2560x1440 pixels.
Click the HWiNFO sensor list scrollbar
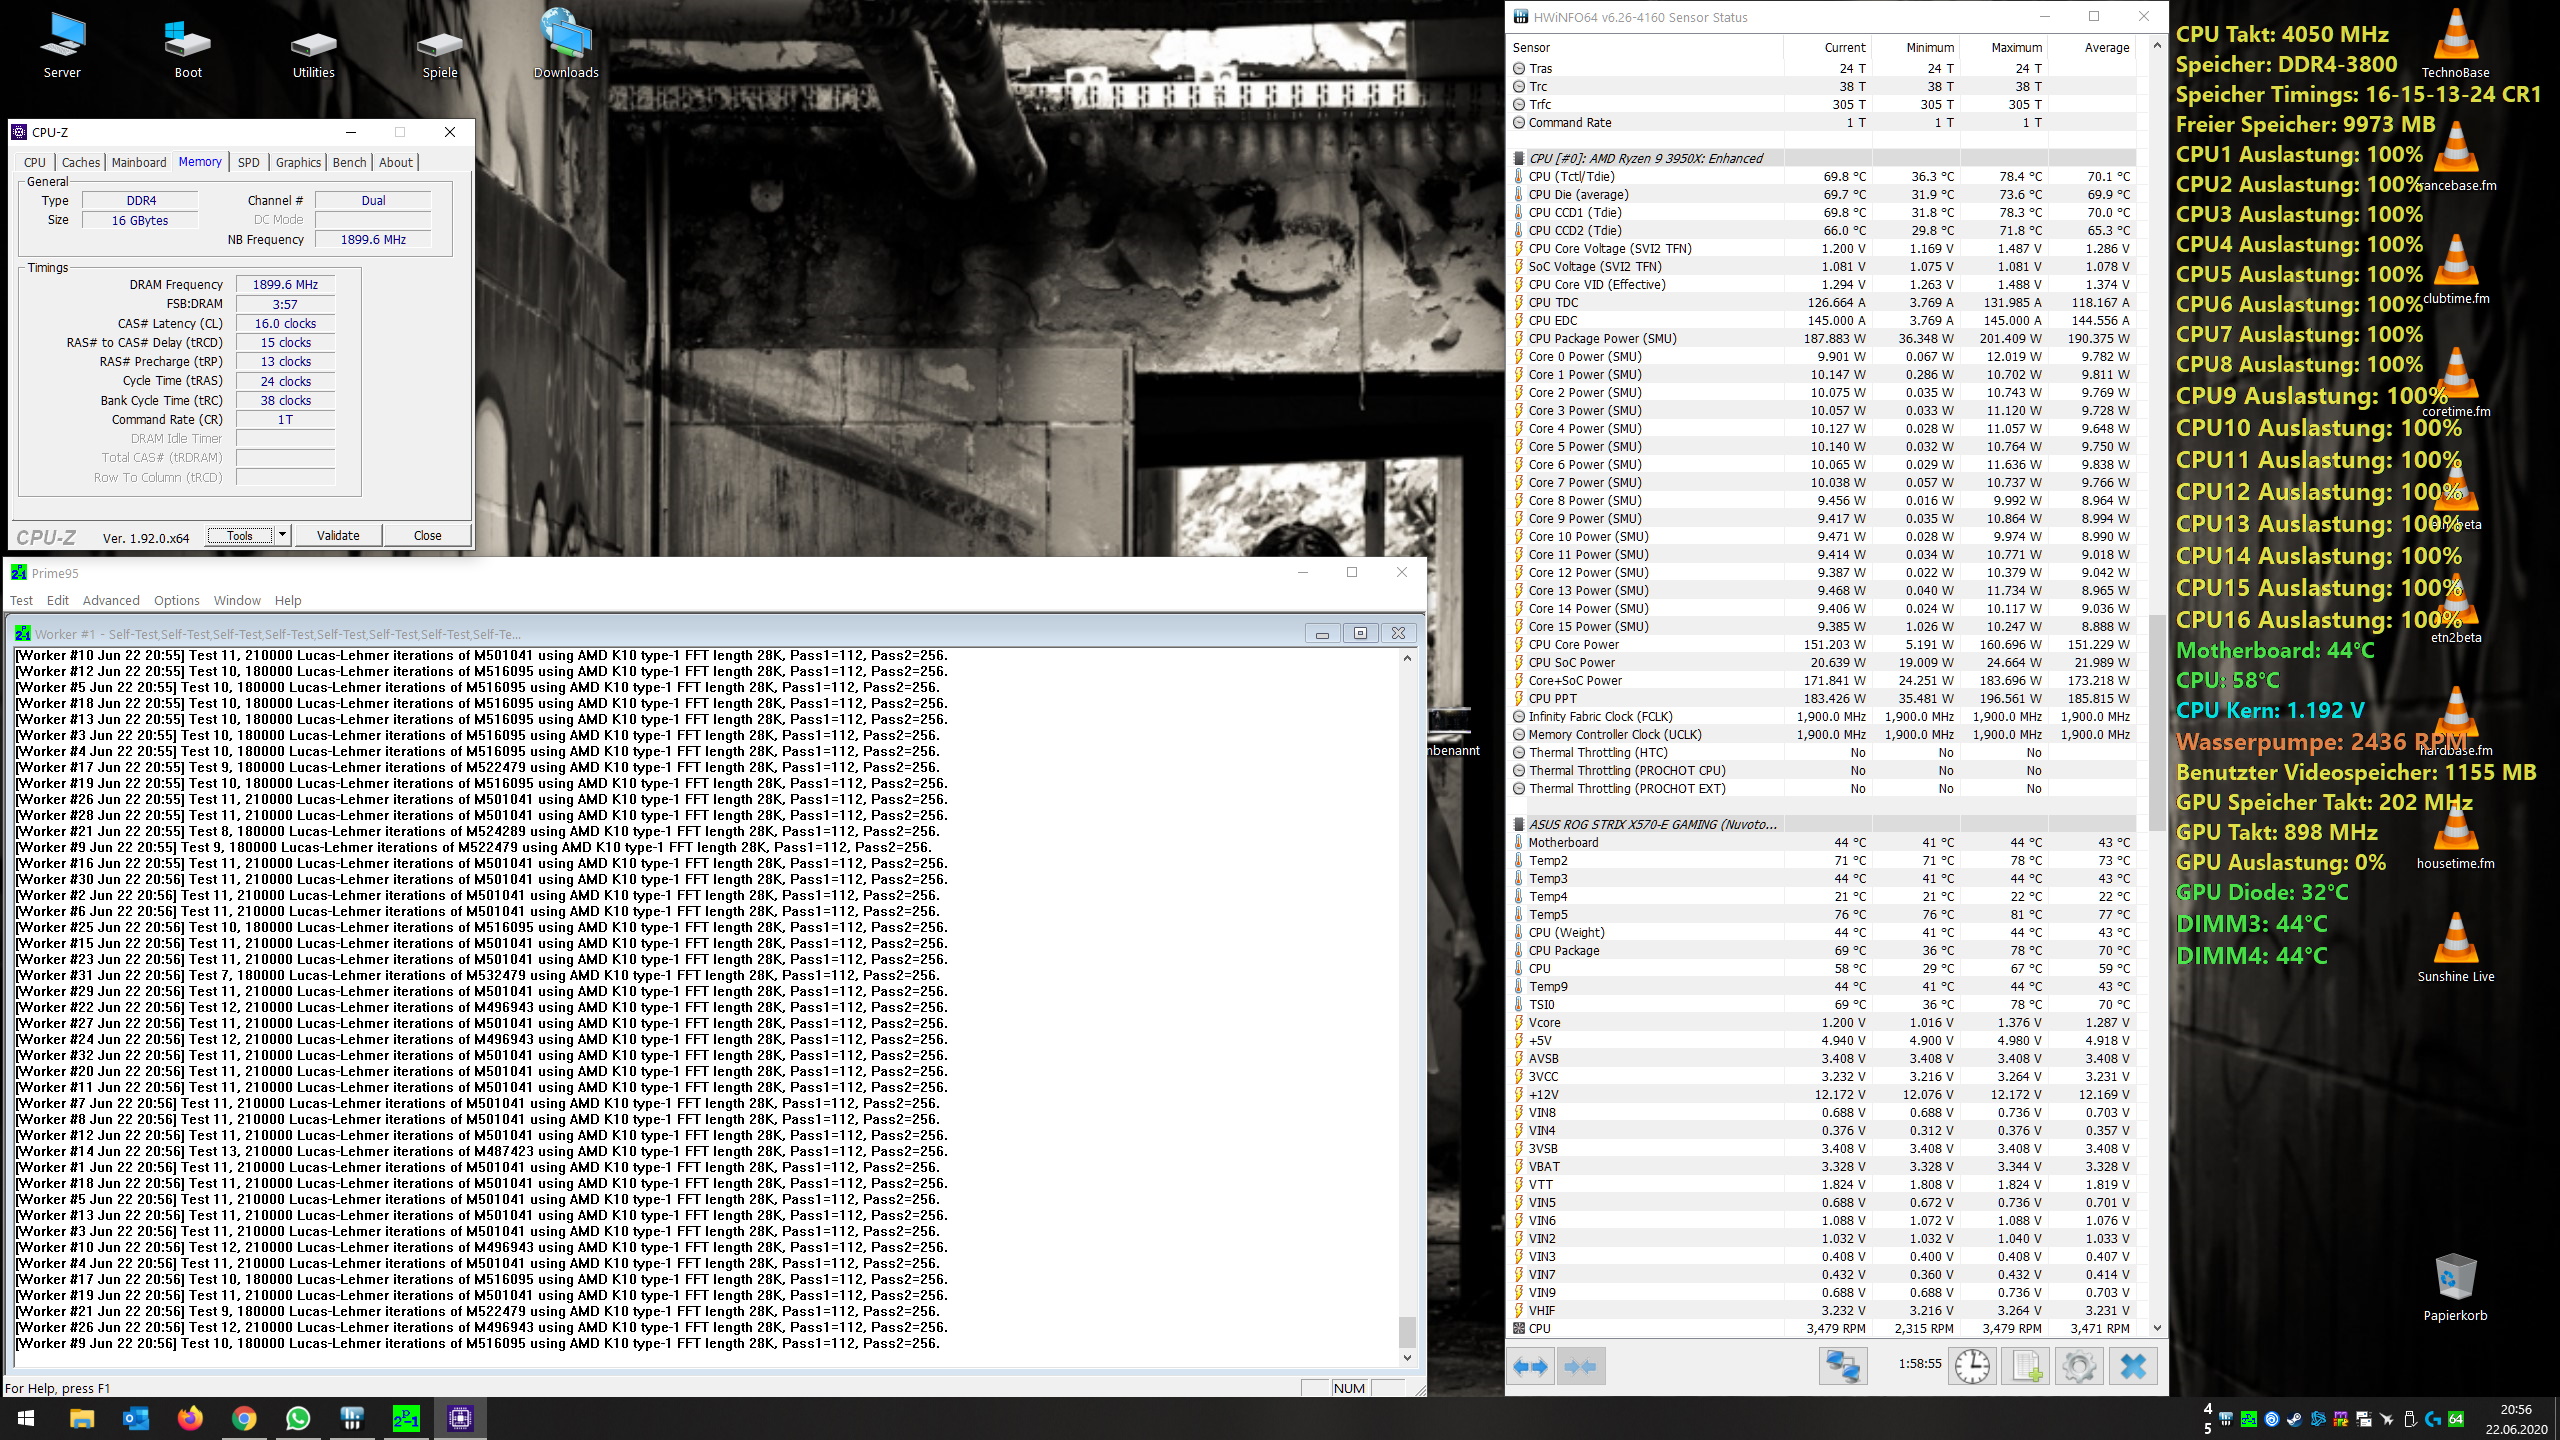[x=2157, y=720]
